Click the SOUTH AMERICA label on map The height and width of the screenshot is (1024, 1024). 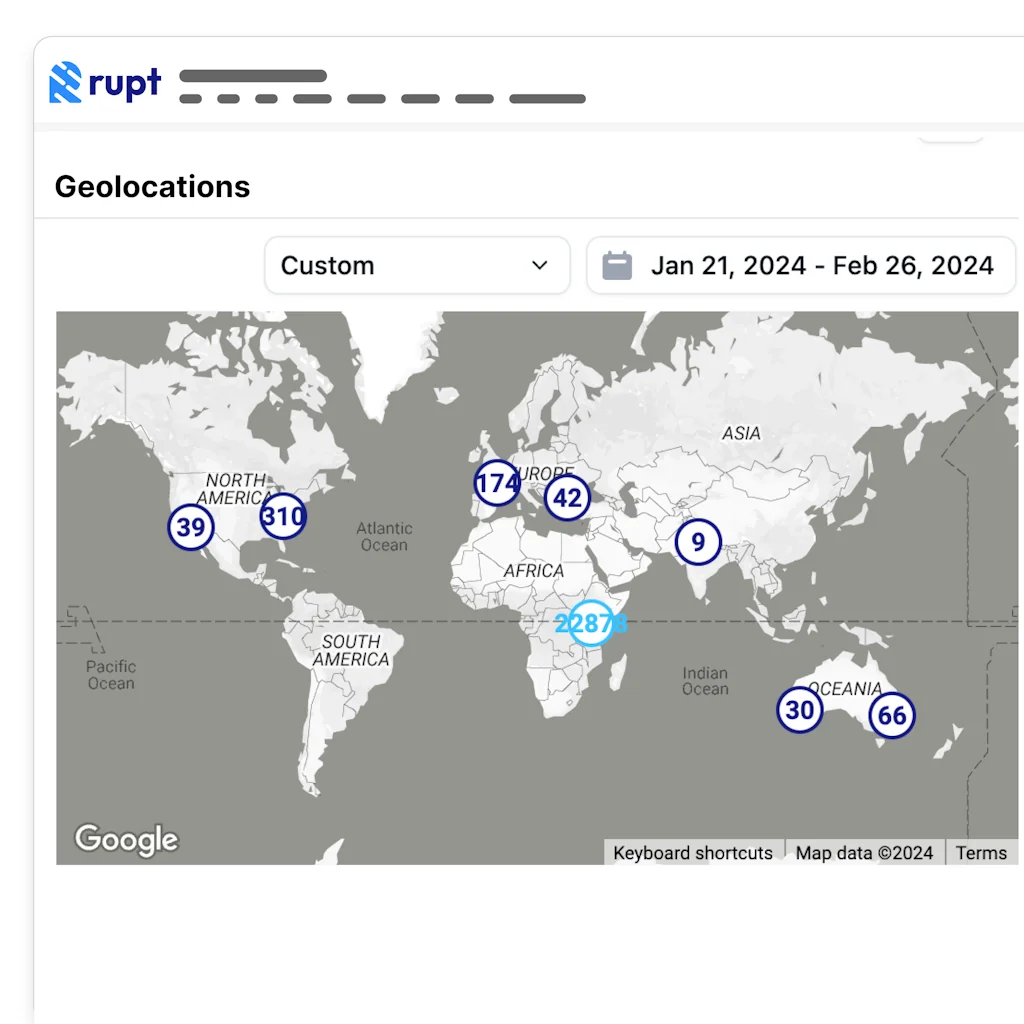coord(351,650)
